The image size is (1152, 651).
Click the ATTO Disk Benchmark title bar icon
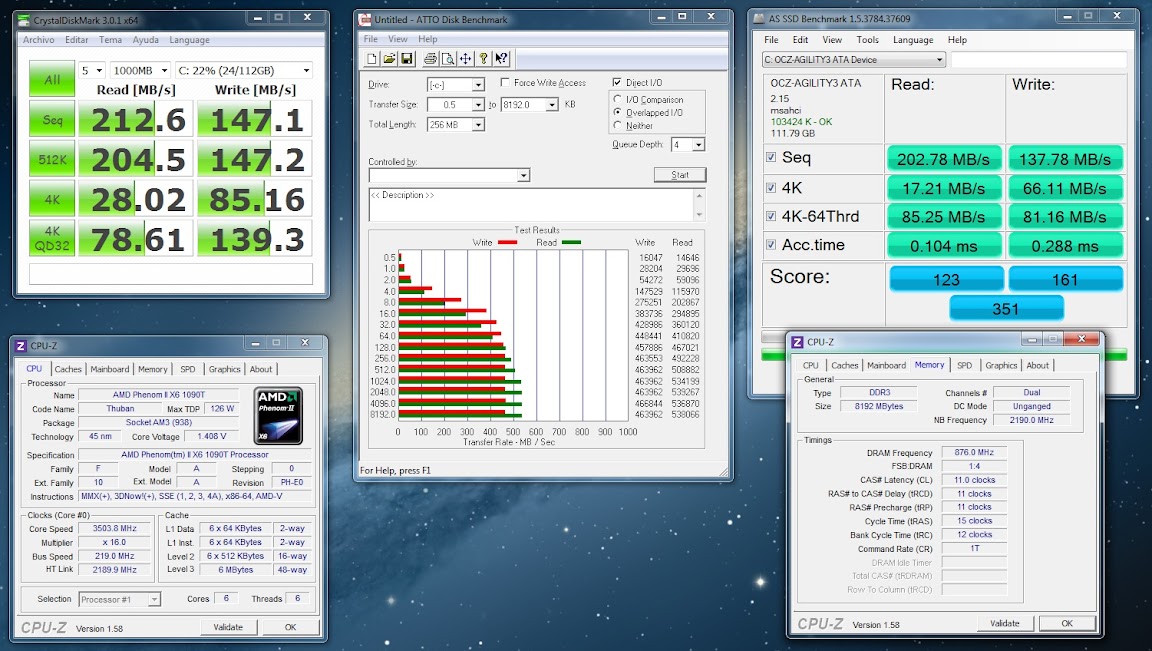point(364,19)
